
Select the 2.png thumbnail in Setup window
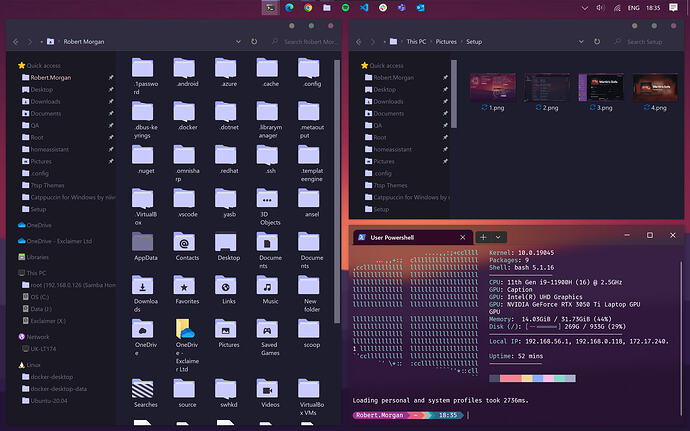(x=547, y=88)
